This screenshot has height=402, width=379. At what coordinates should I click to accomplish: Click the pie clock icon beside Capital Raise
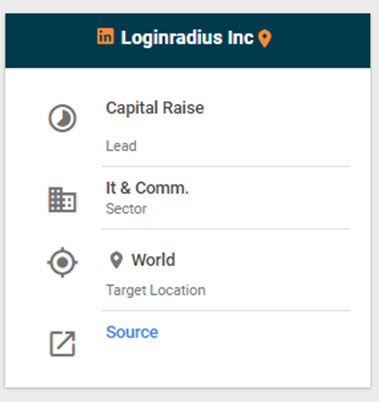coord(62,118)
